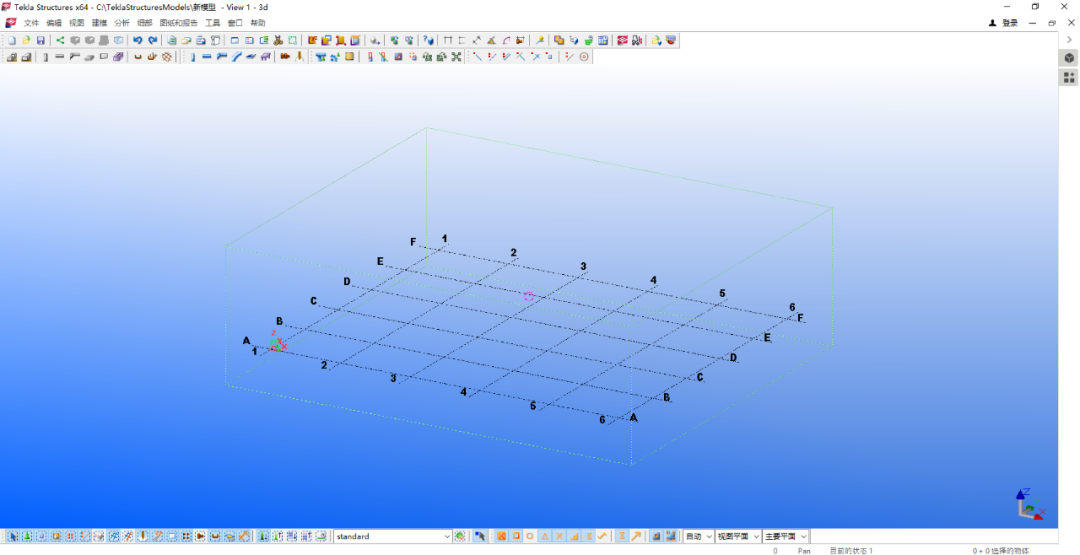
Task: Click the measure angle icon
Action: [491, 41]
